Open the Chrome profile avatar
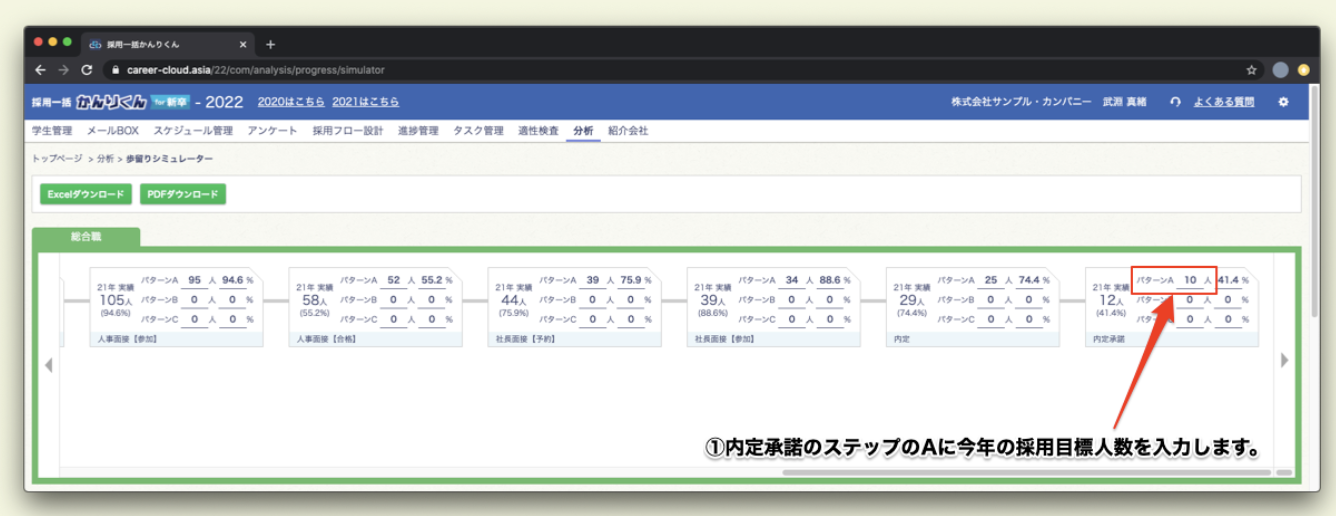The height and width of the screenshot is (516, 1336). click(x=1280, y=71)
